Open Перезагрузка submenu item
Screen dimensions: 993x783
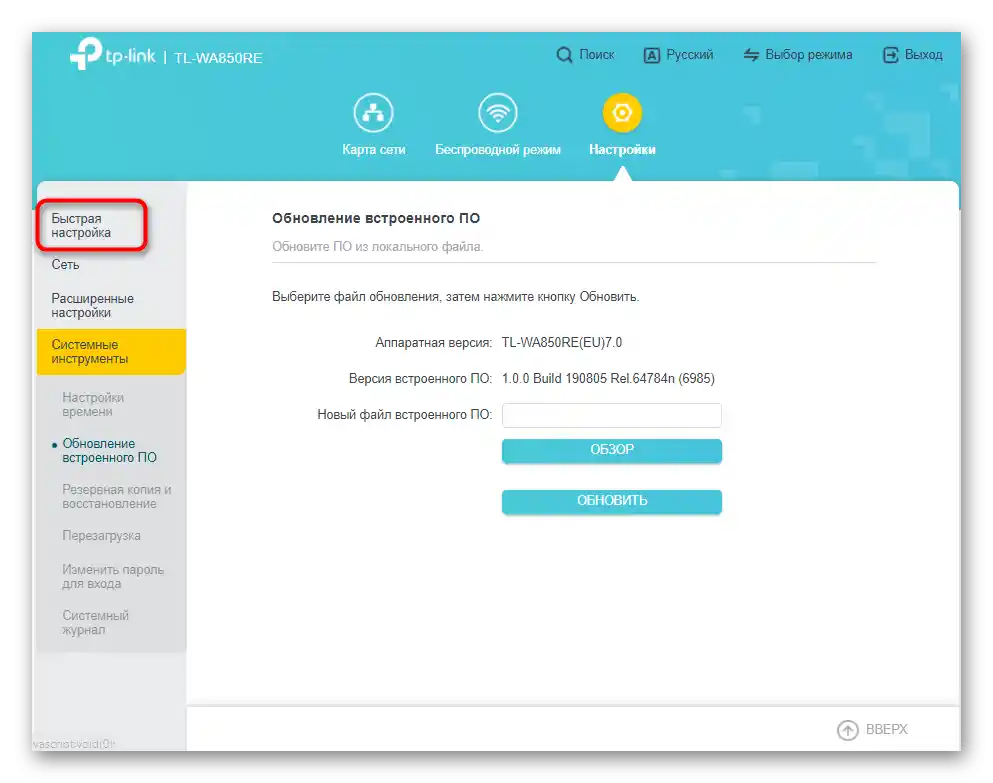point(101,536)
